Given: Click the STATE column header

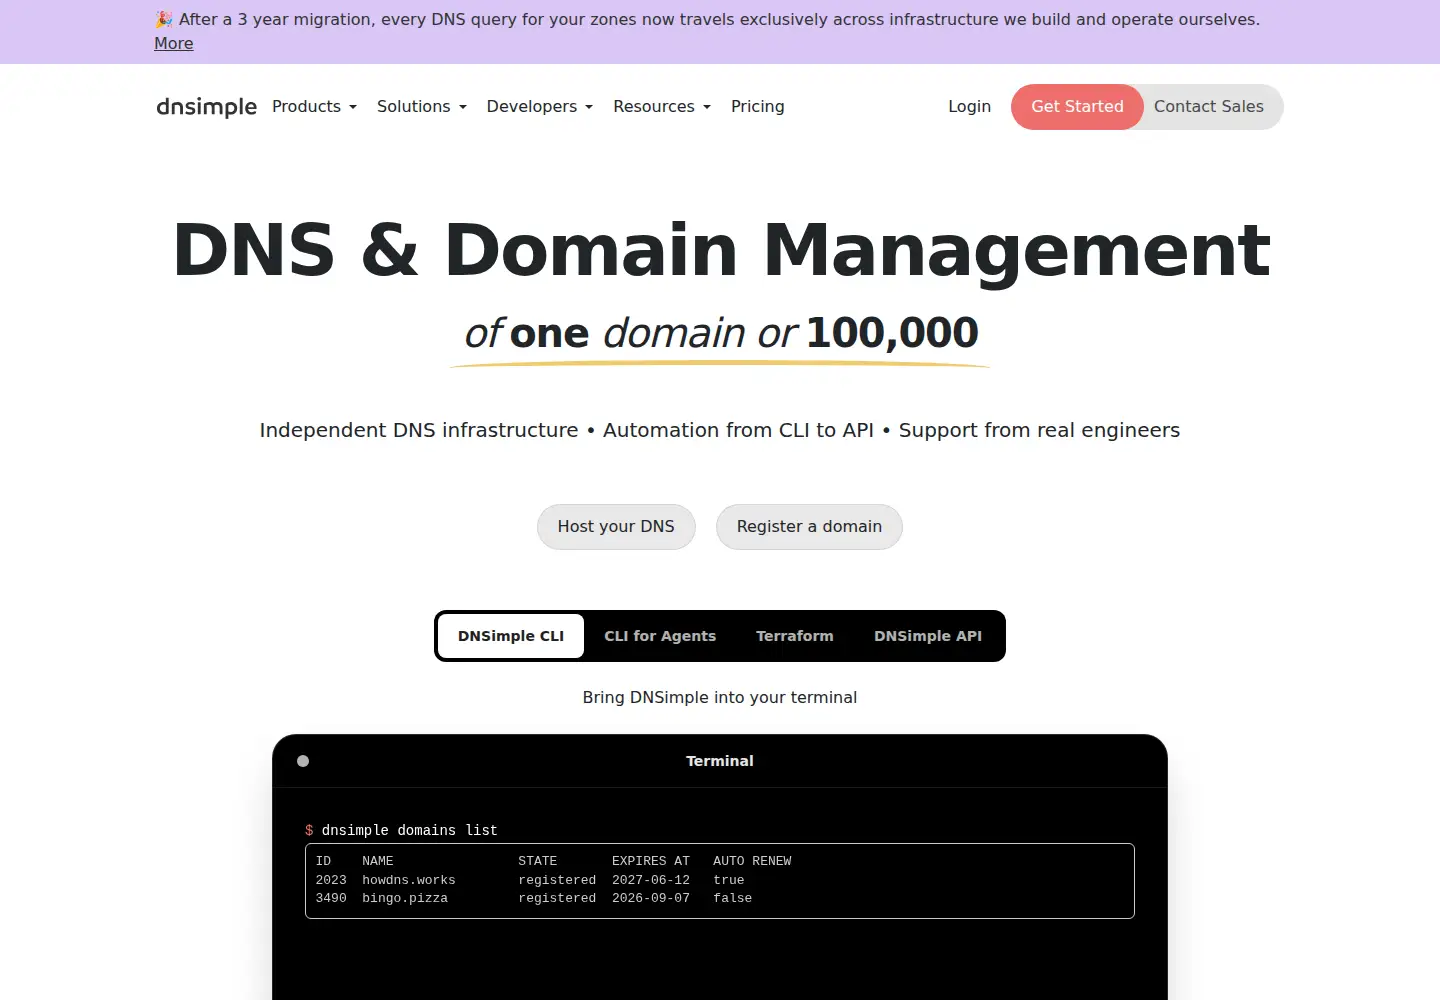Looking at the screenshot, I should click(538, 861).
